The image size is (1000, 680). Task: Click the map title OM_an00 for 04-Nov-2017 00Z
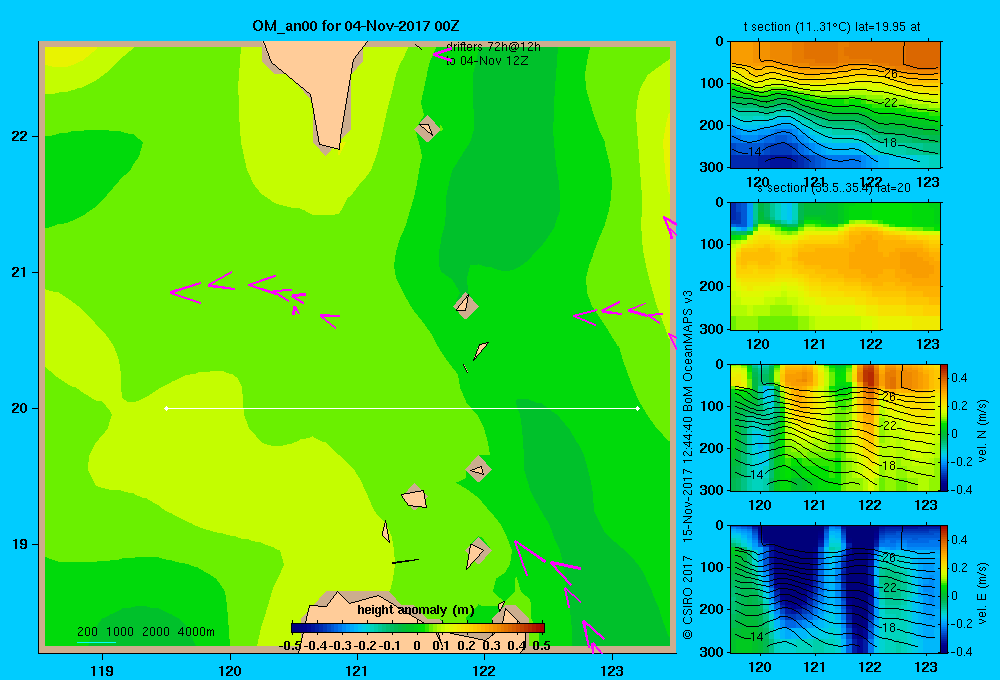point(356,26)
